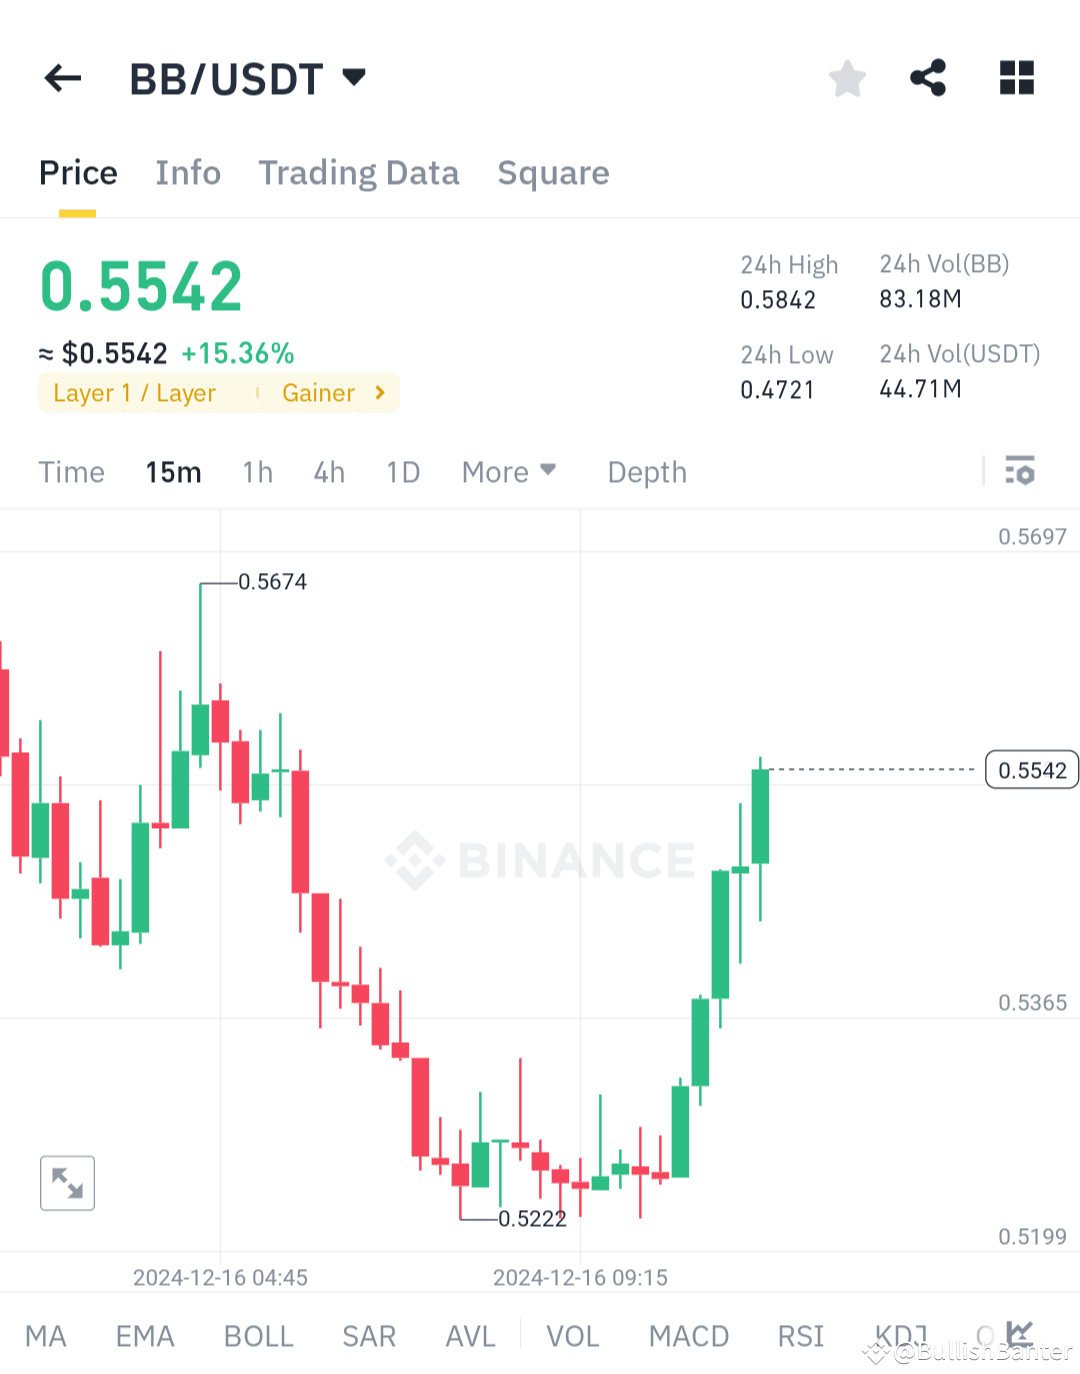Open chart display settings icon beside Depth

pos(1020,471)
